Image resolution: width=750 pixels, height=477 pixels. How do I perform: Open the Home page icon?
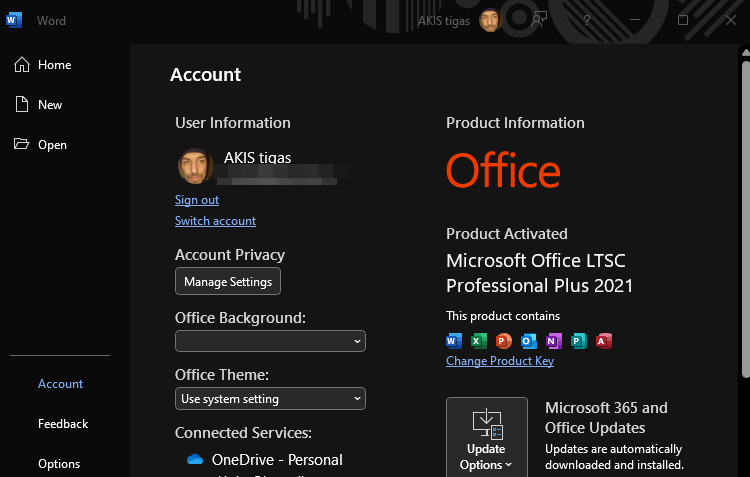click(x=22, y=65)
